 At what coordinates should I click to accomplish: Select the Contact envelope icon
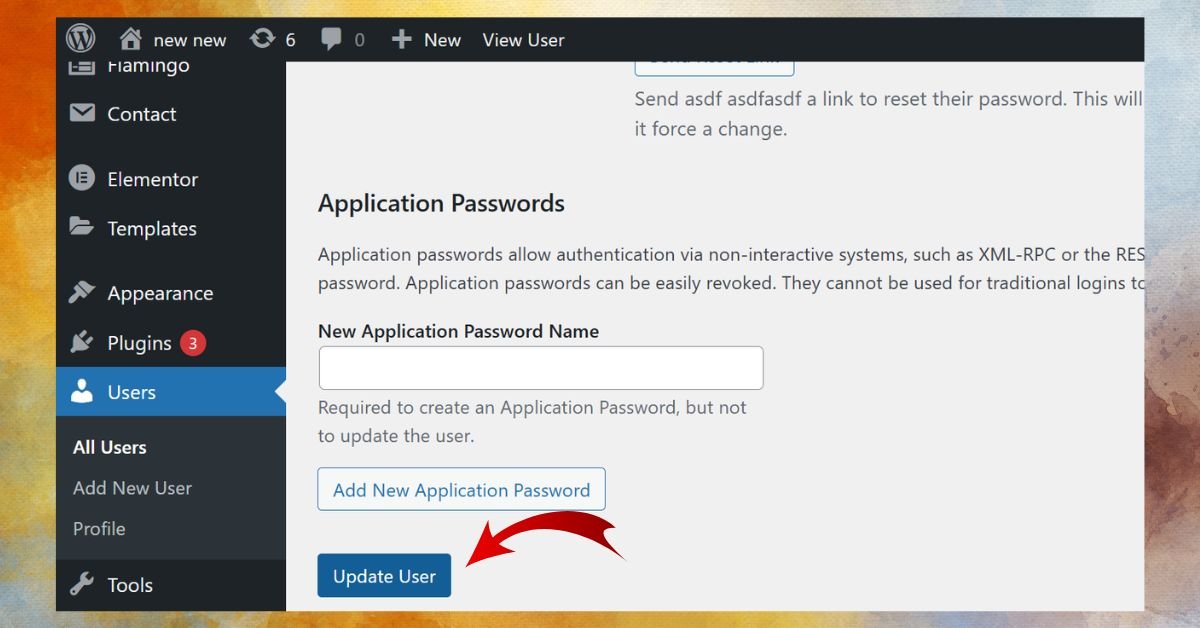[x=82, y=113]
